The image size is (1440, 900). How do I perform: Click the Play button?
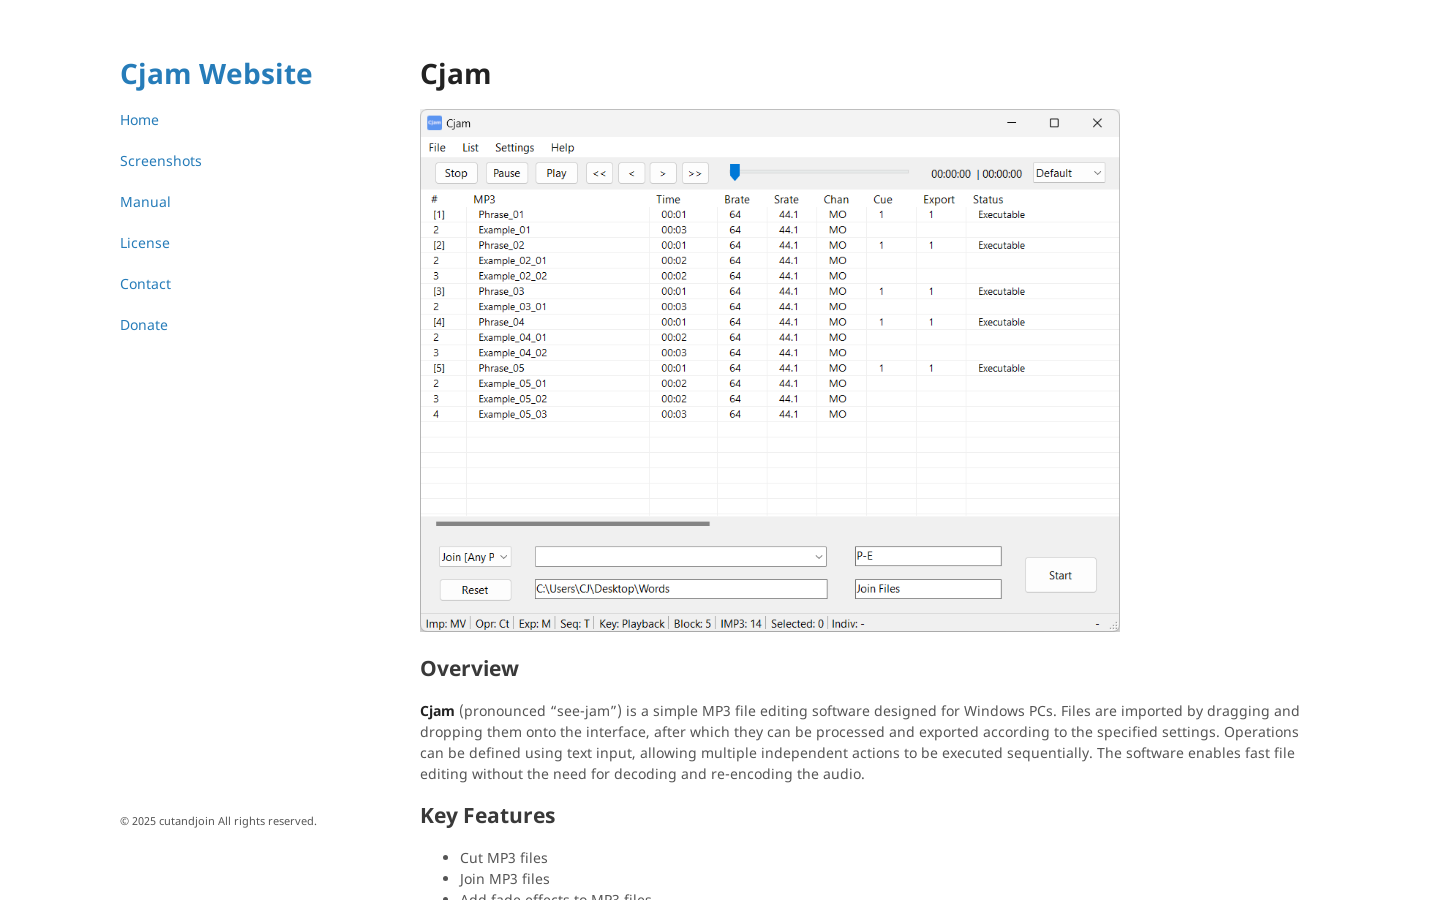tap(556, 173)
